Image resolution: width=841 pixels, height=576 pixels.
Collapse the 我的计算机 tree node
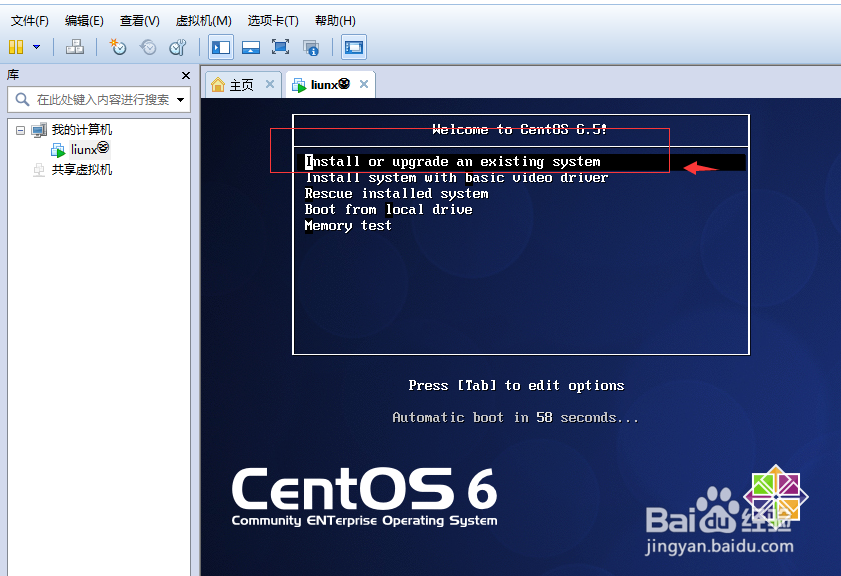20,130
